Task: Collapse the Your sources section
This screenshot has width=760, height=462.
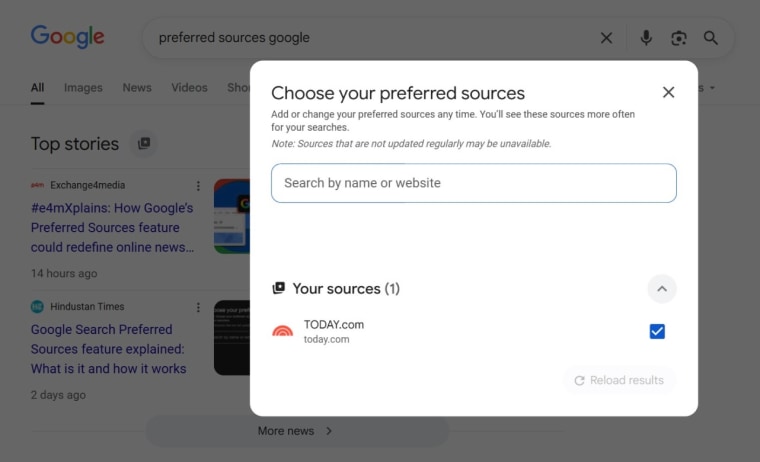Action: [x=661, y=289]
